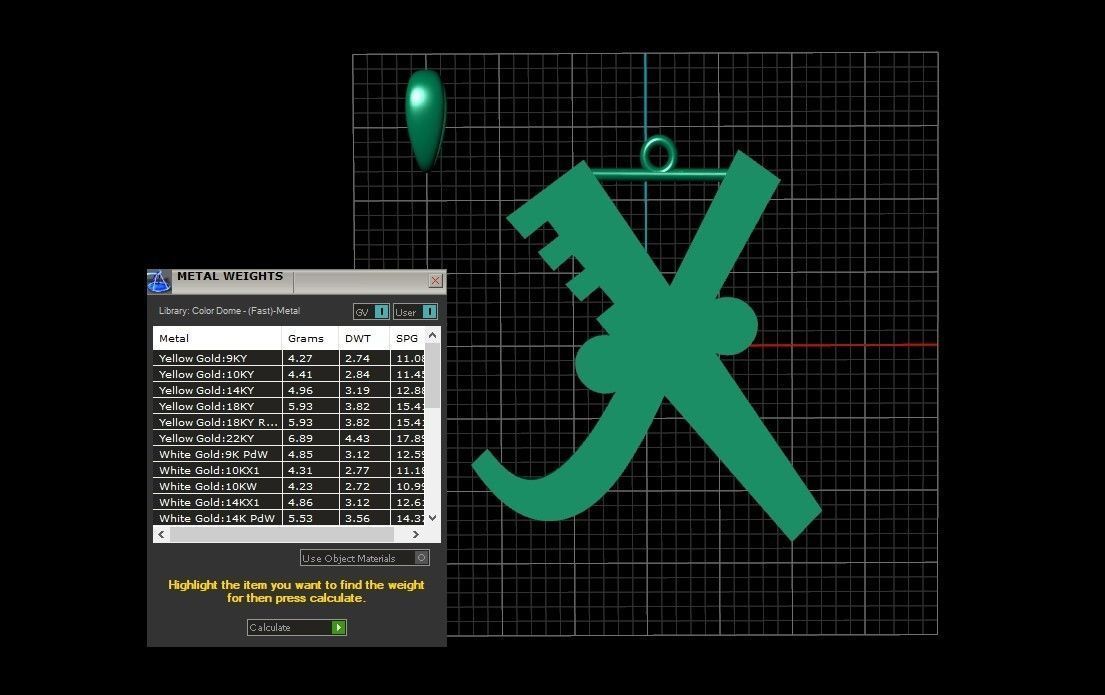Select the White Gold:14KX1 row
The image size is (1105, 695).
(x=289, y=502)
